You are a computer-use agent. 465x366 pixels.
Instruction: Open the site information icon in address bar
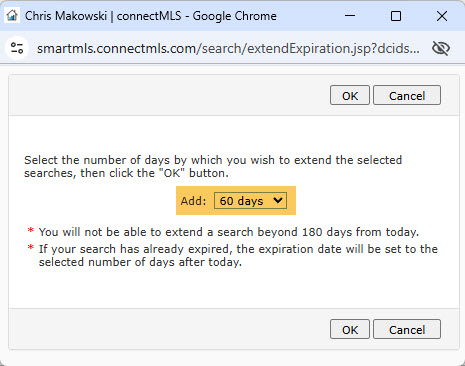click(x=17, y=48)
